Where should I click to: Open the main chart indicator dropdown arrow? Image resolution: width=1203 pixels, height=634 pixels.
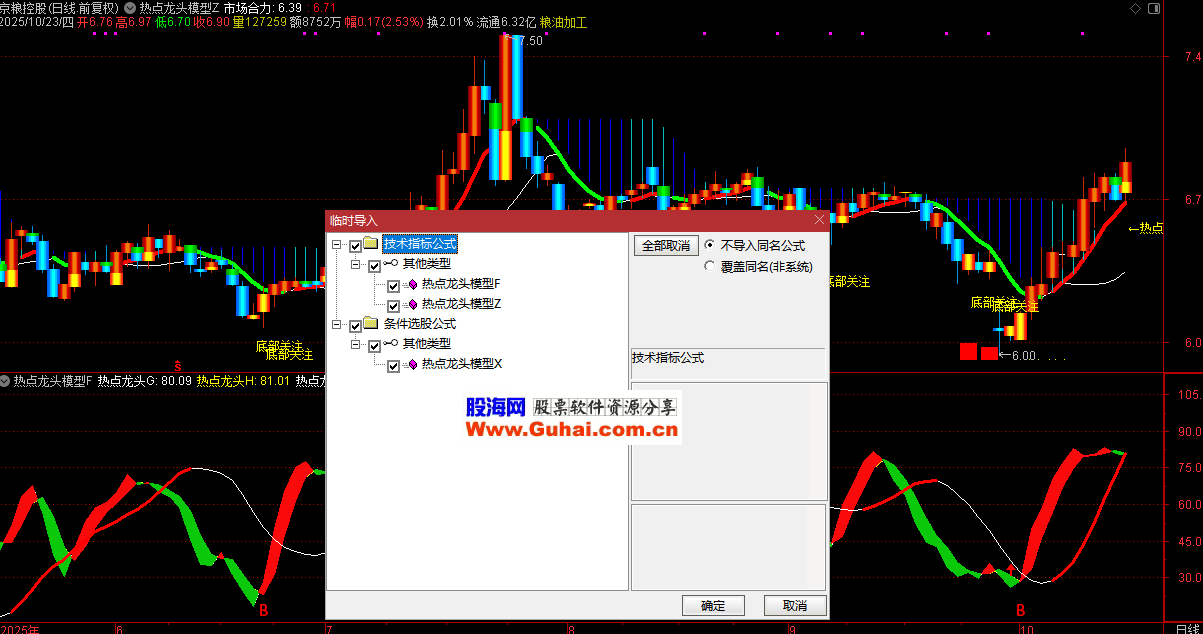[129, 7]
